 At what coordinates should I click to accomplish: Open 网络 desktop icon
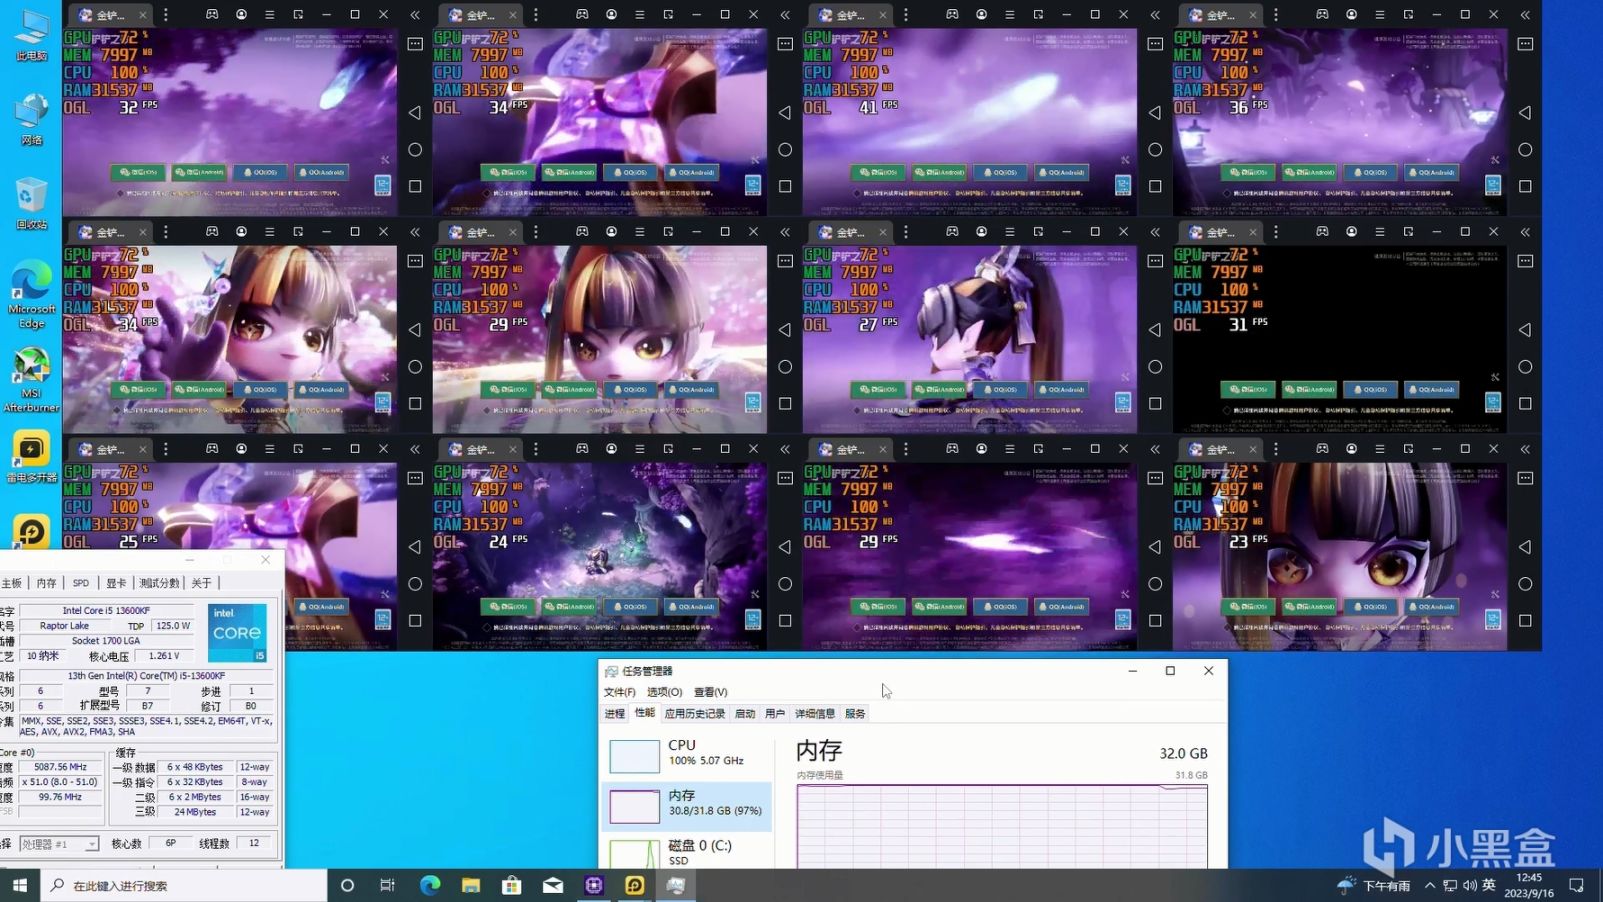pyautogui.click(x=31, y=119)
